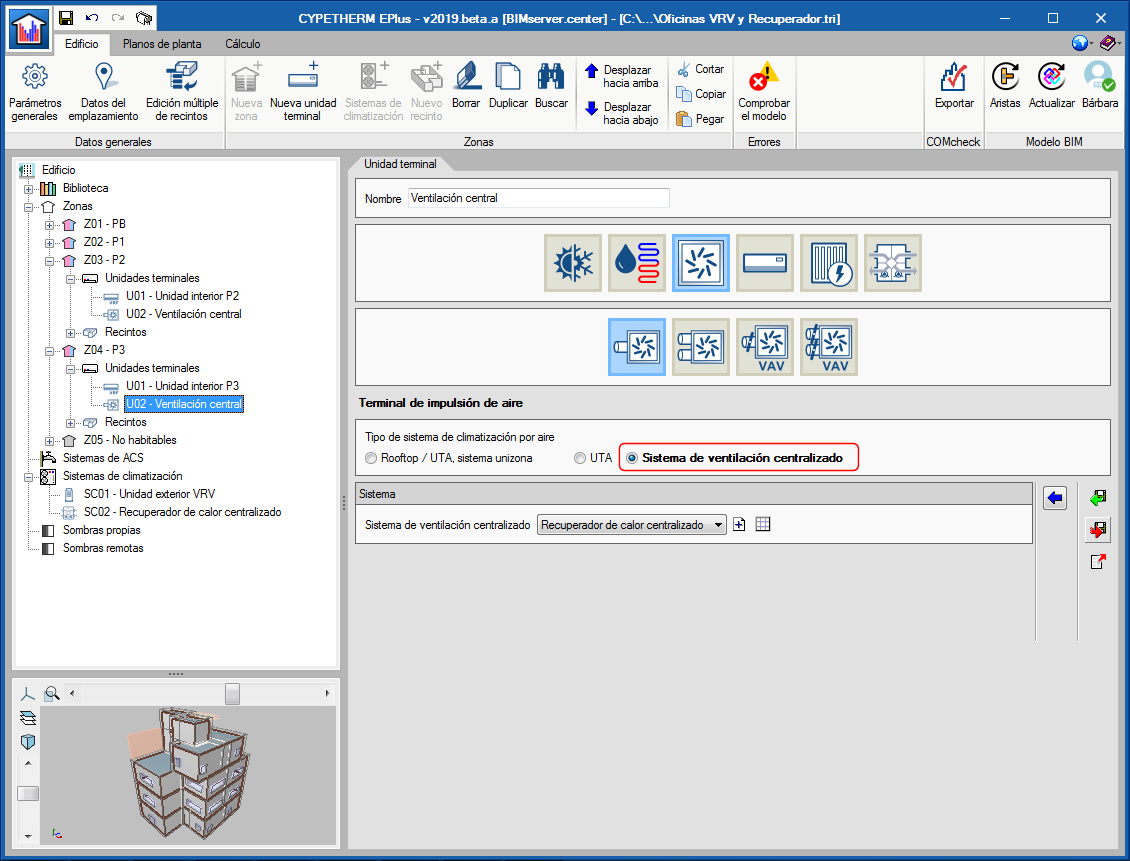Screen dimensions: 1130x861
Task: Open Parámetros generales settings
Action: click(35, 92)
